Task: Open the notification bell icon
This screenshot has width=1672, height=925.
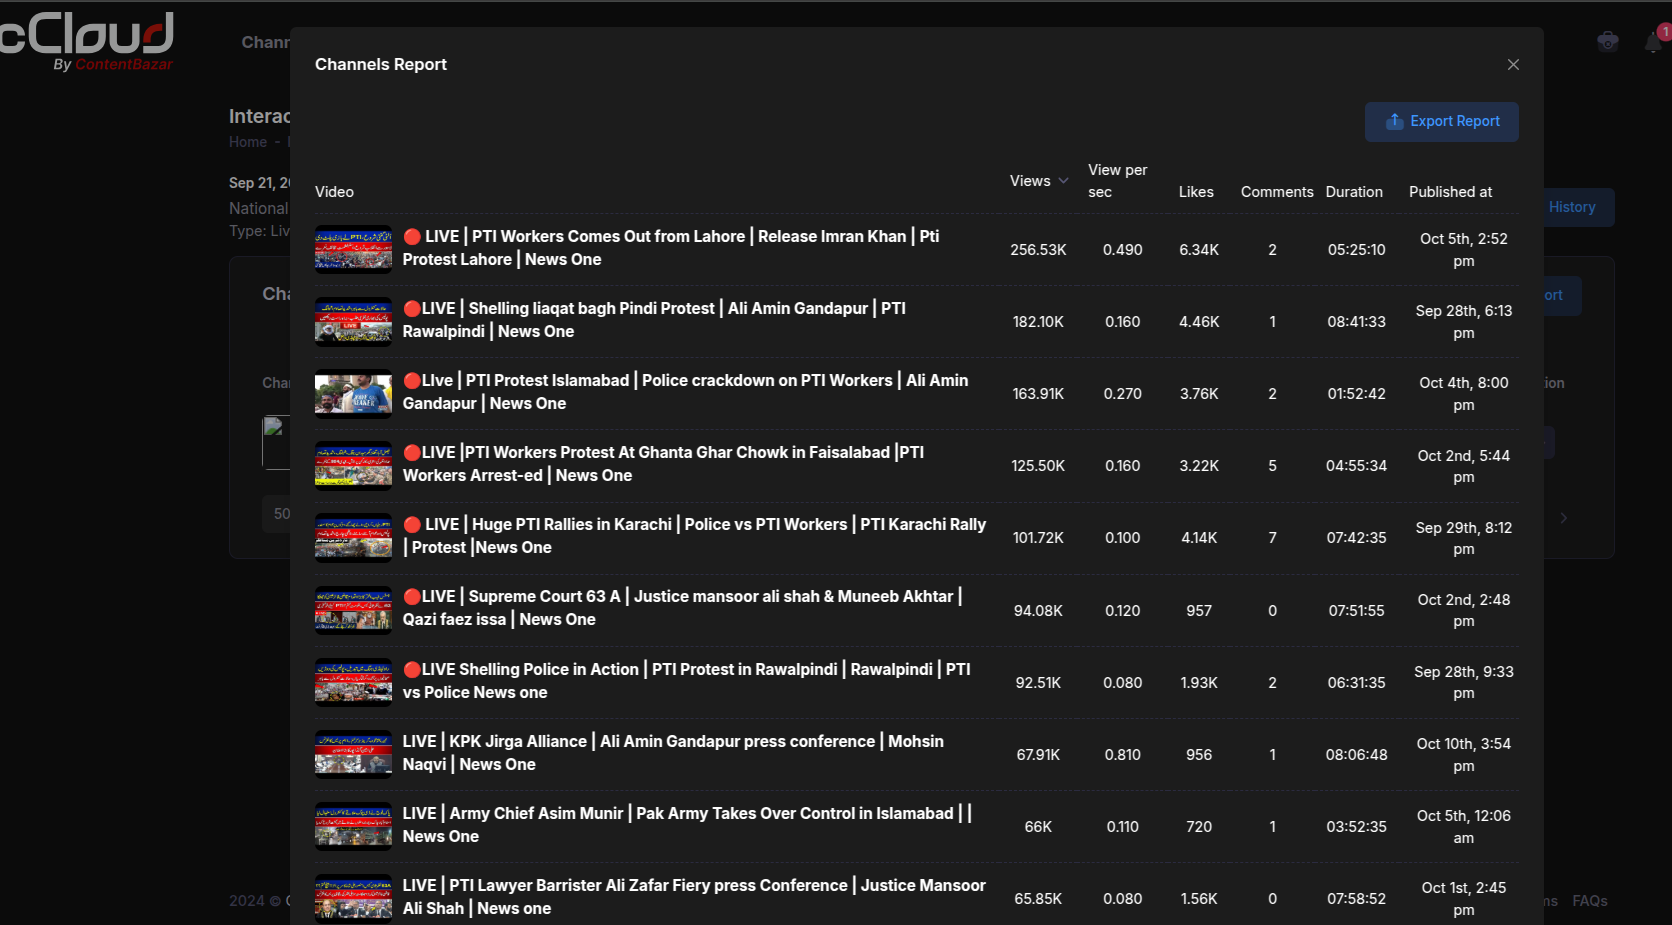Action: coord(1654,41)
